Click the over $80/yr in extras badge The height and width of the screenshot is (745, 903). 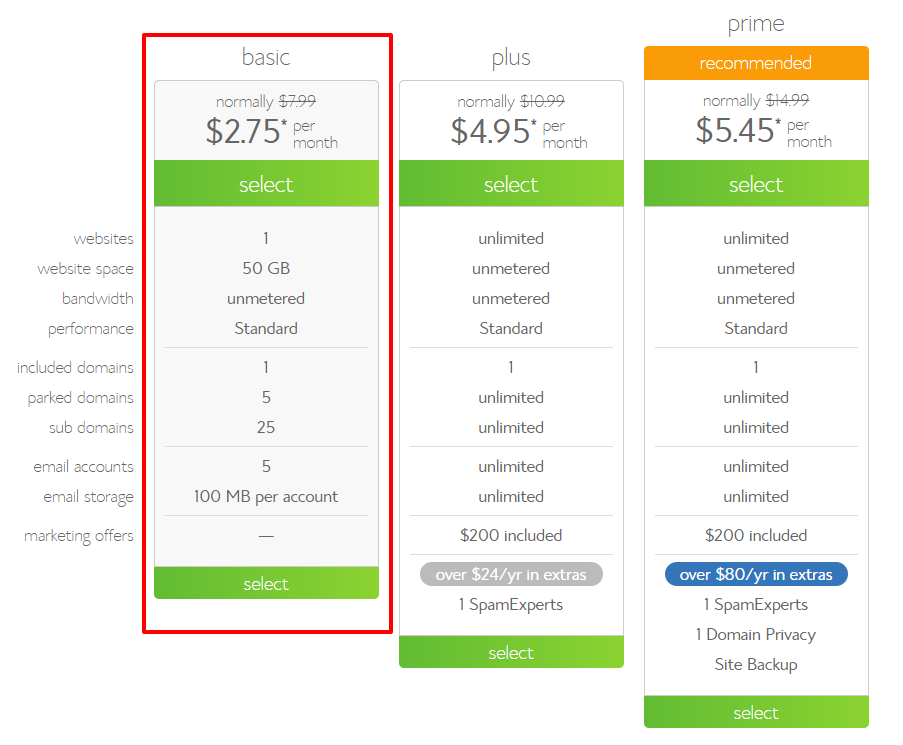(755, 574)
